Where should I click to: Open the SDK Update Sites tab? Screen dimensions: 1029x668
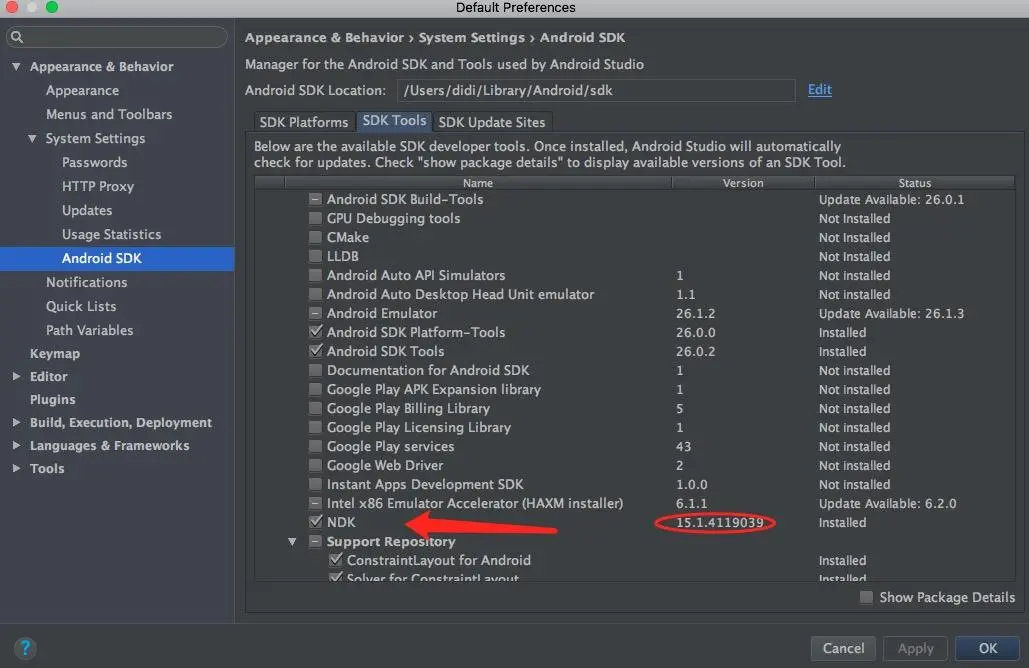pos(492,122)
